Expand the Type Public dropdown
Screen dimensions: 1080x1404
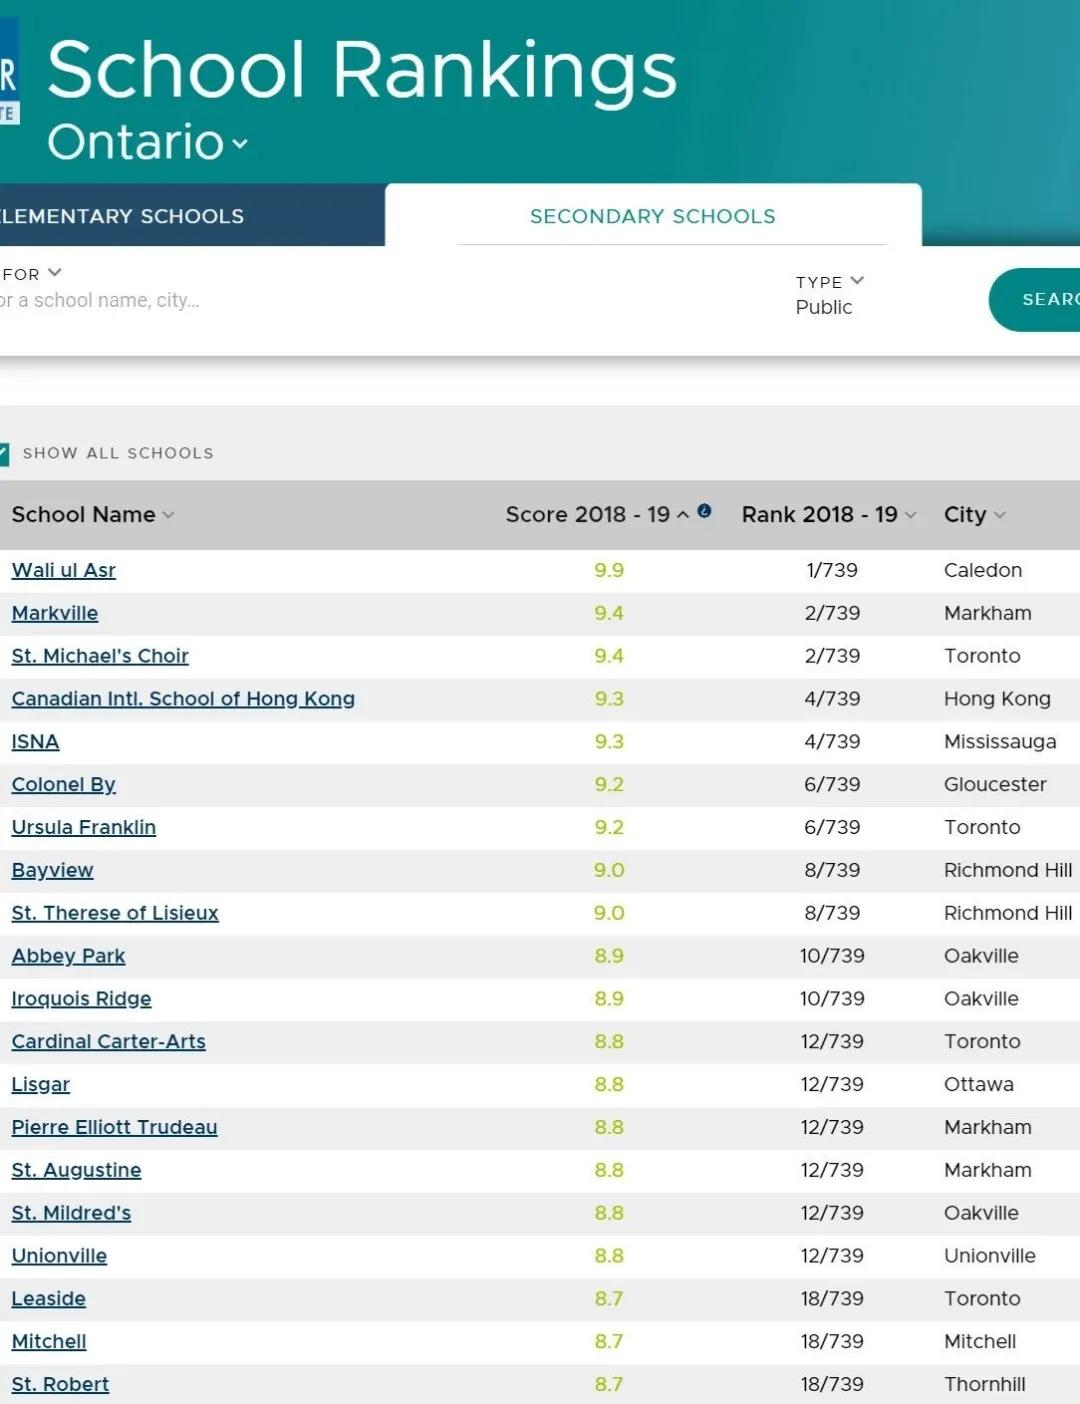click(829, 295)
